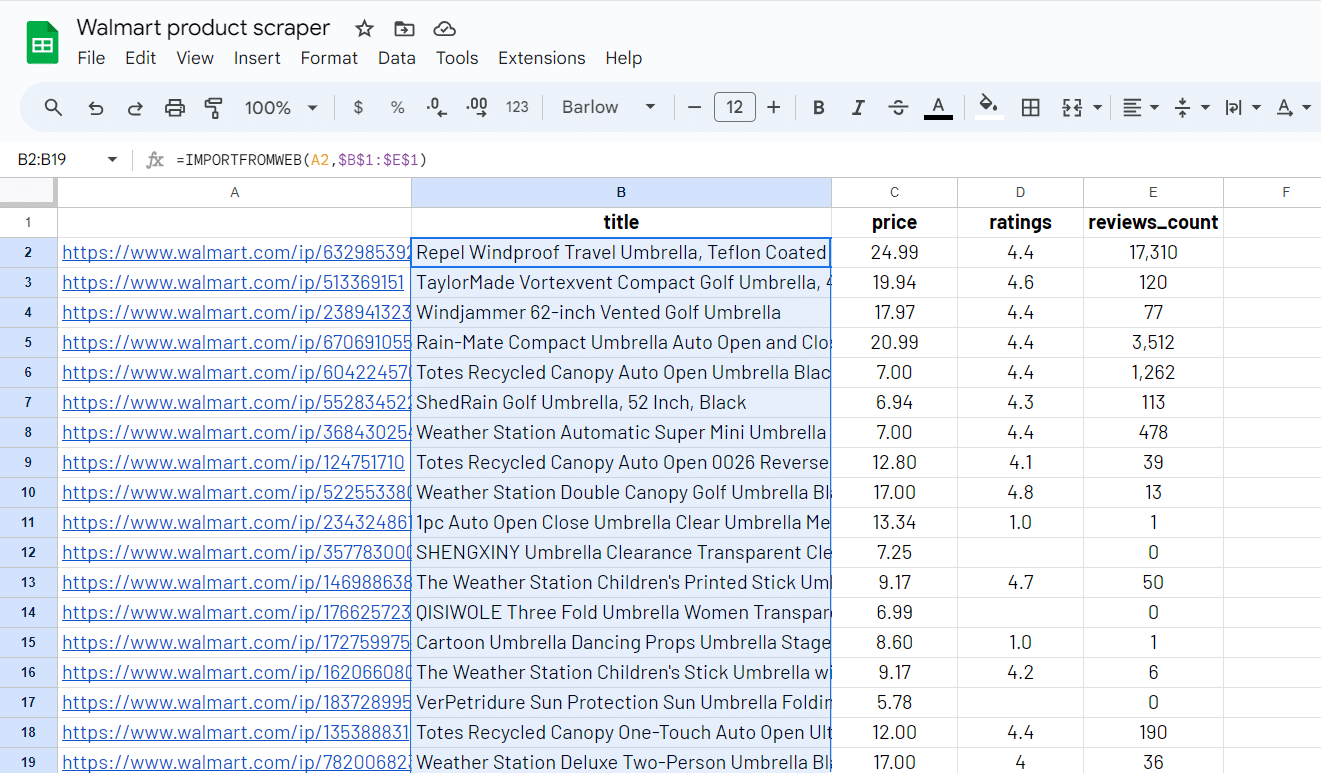Viewport: 1321px width, 773px height.
Task: Open the Data menu
Action: [x=396, y=58]
